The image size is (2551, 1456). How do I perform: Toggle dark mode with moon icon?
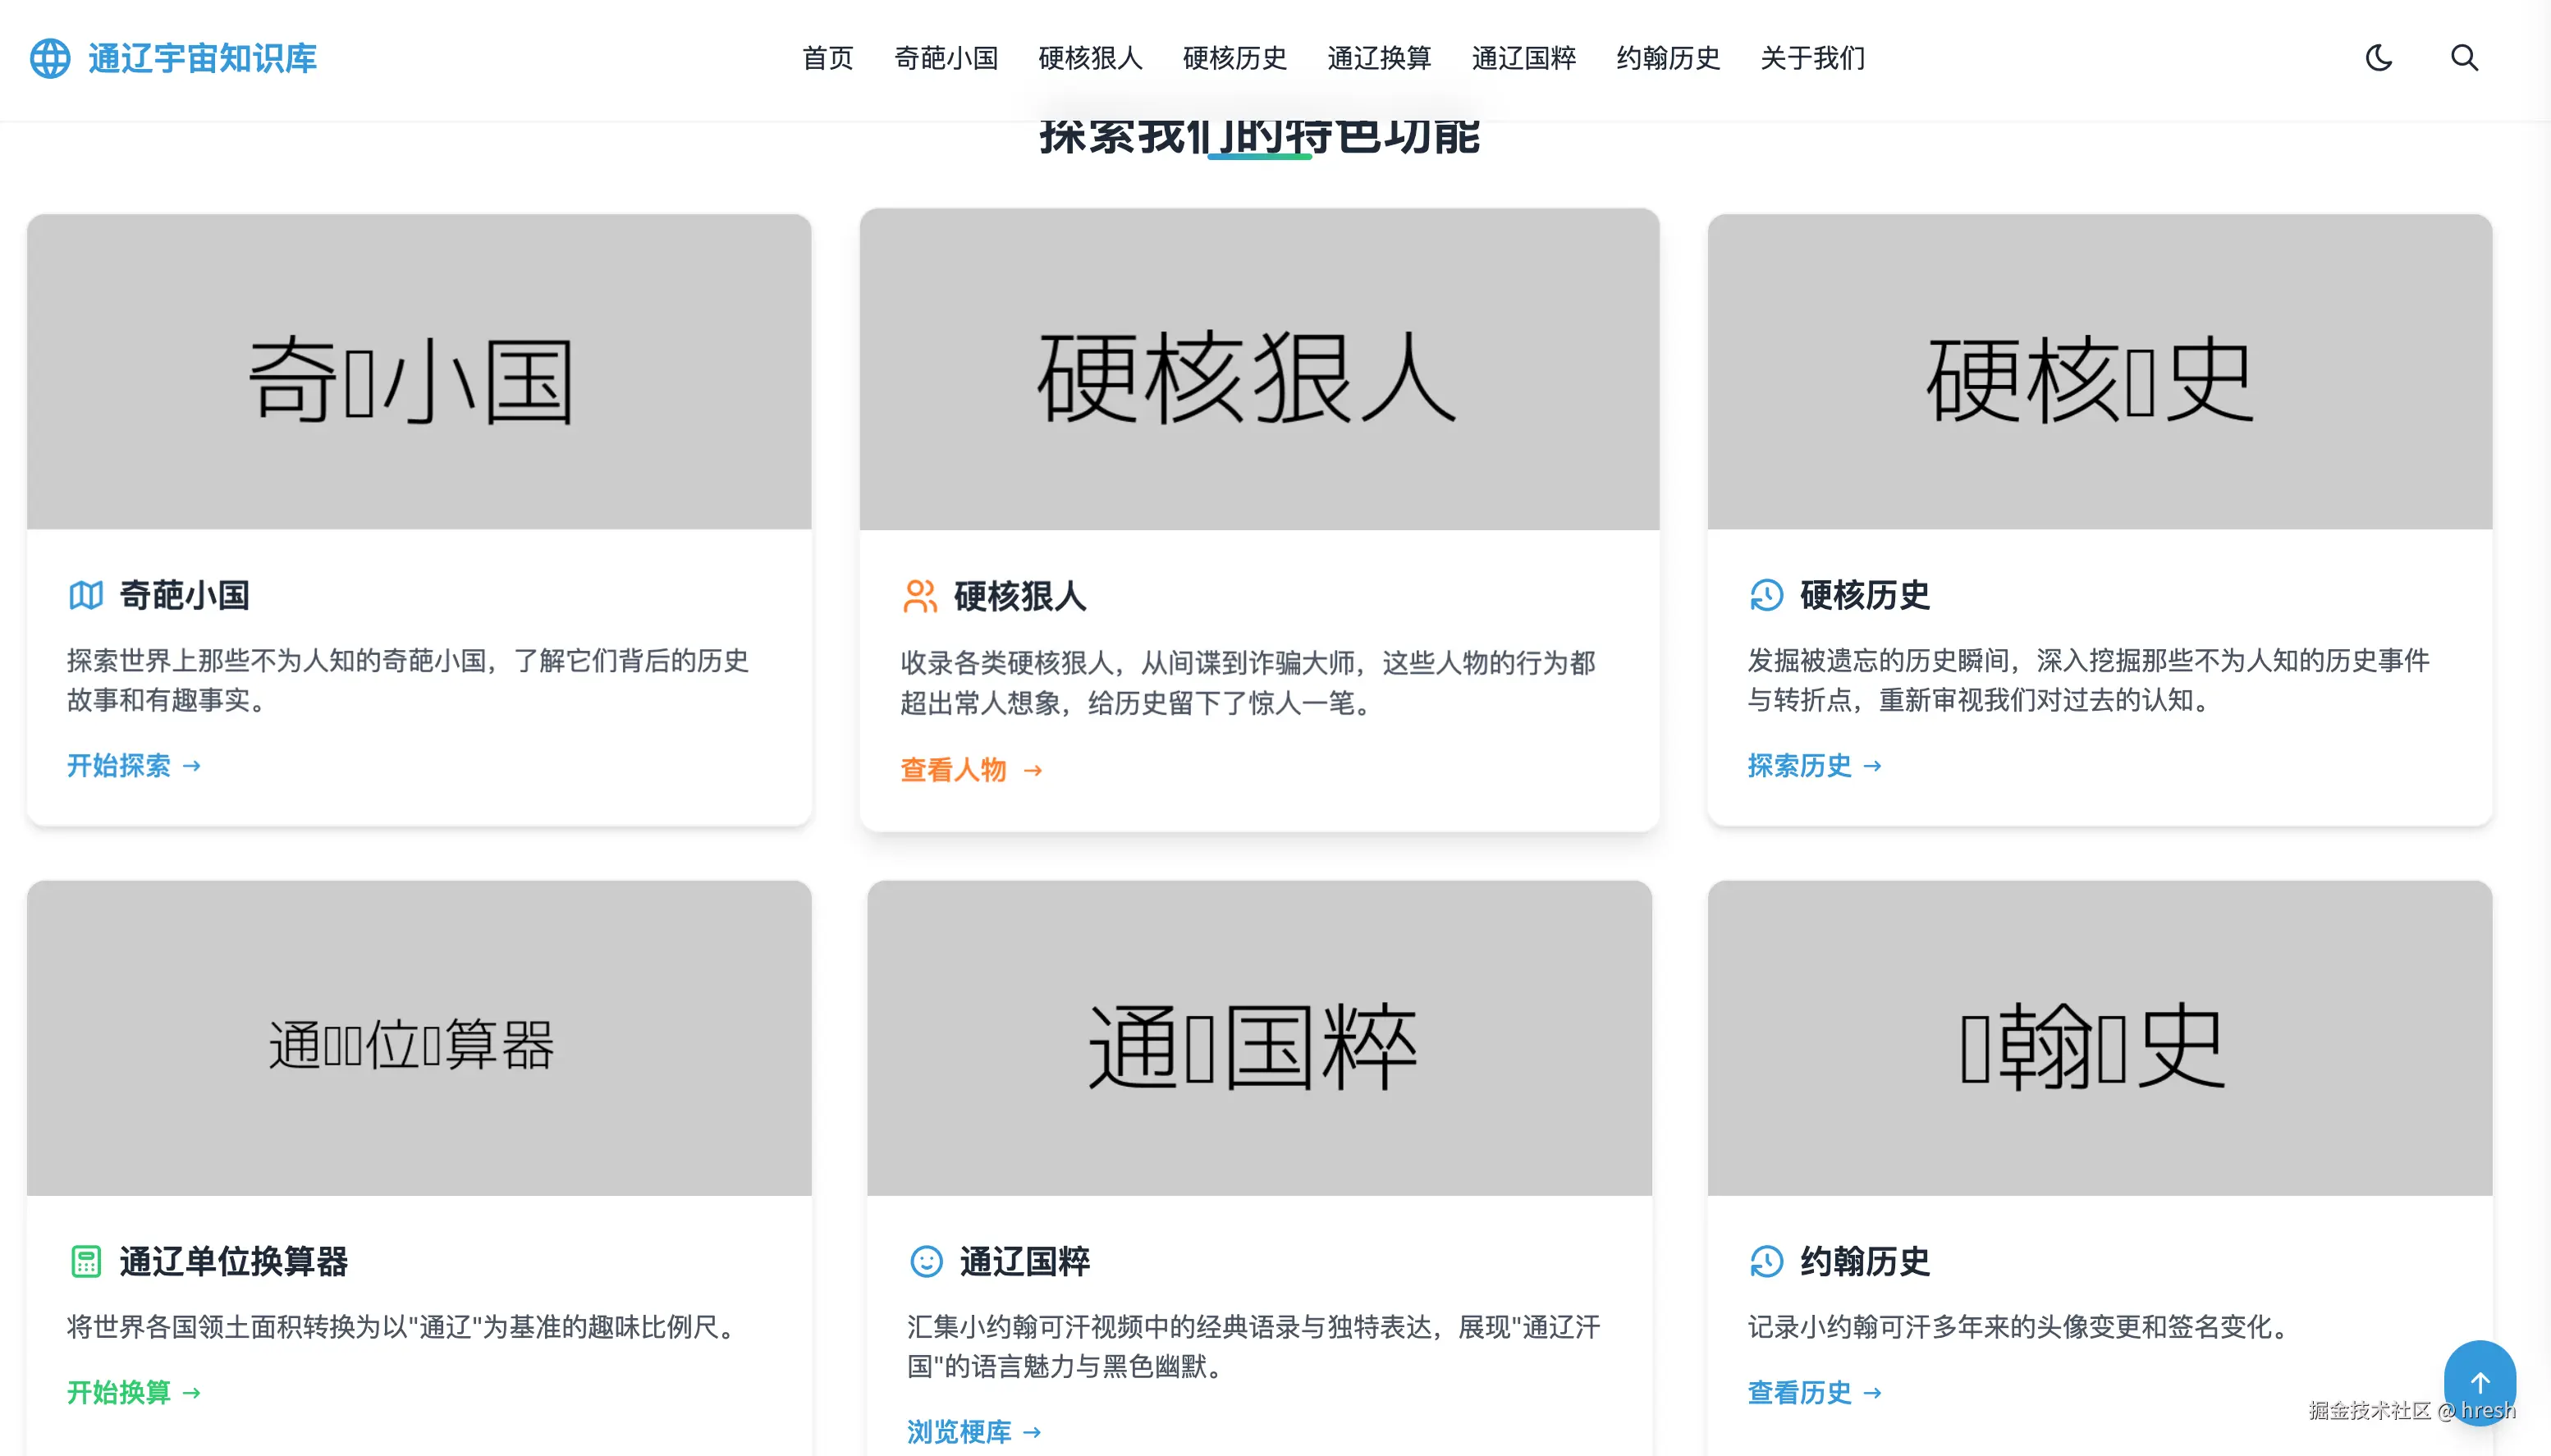pyautogui.click(x=2378, y=58)
